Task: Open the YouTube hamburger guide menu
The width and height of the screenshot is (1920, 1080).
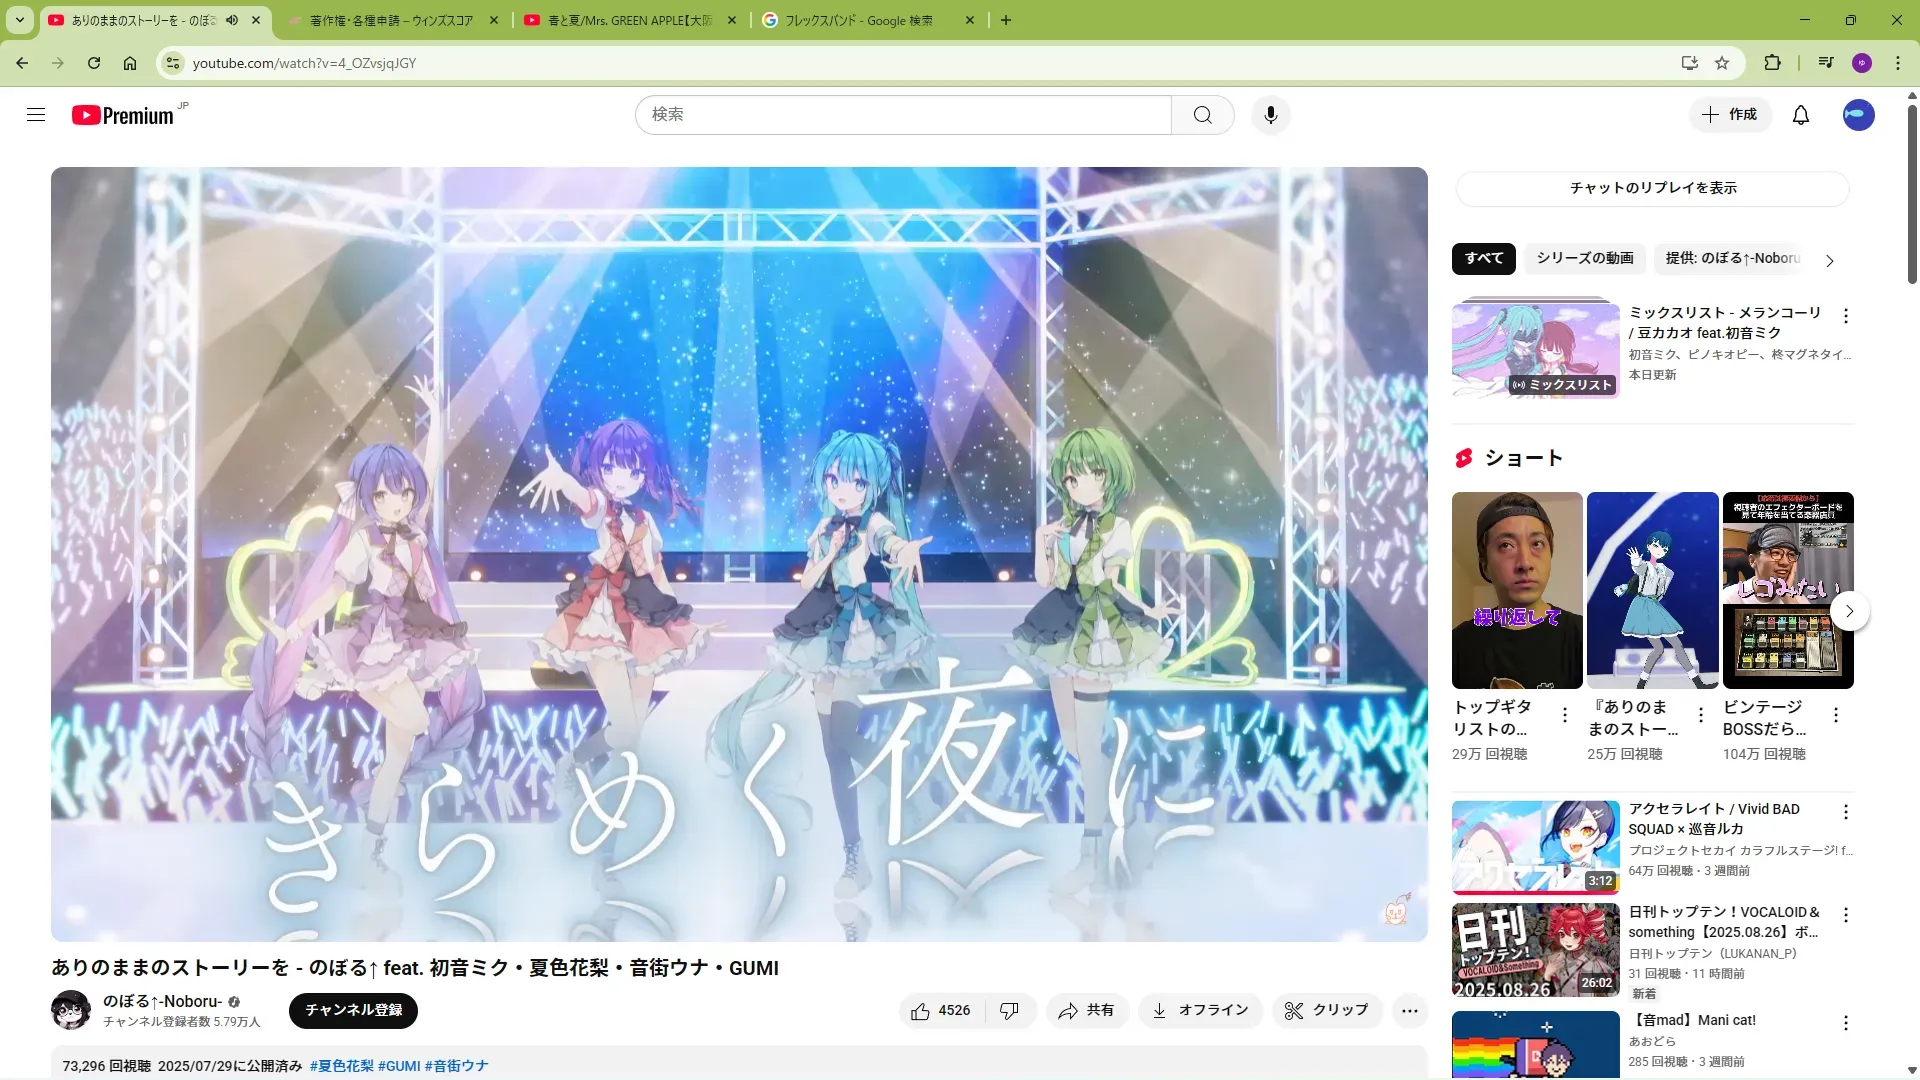Action: coord(36,115)
